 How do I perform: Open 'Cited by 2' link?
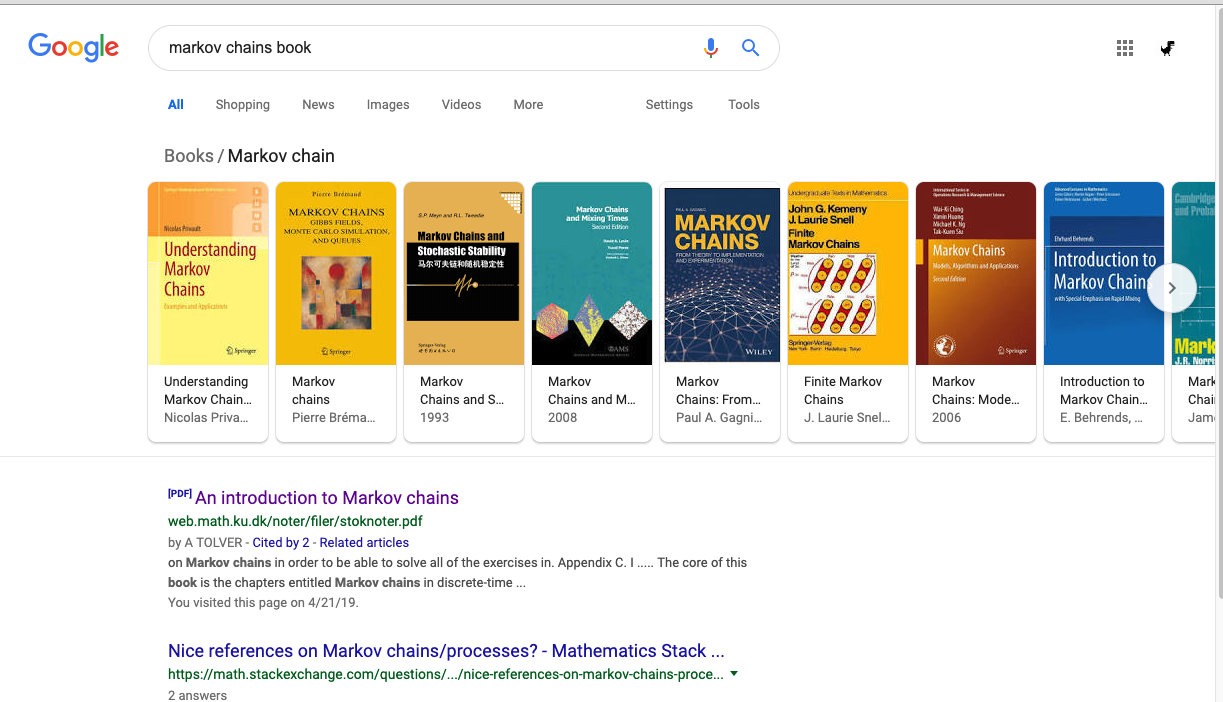pos(281,542)
